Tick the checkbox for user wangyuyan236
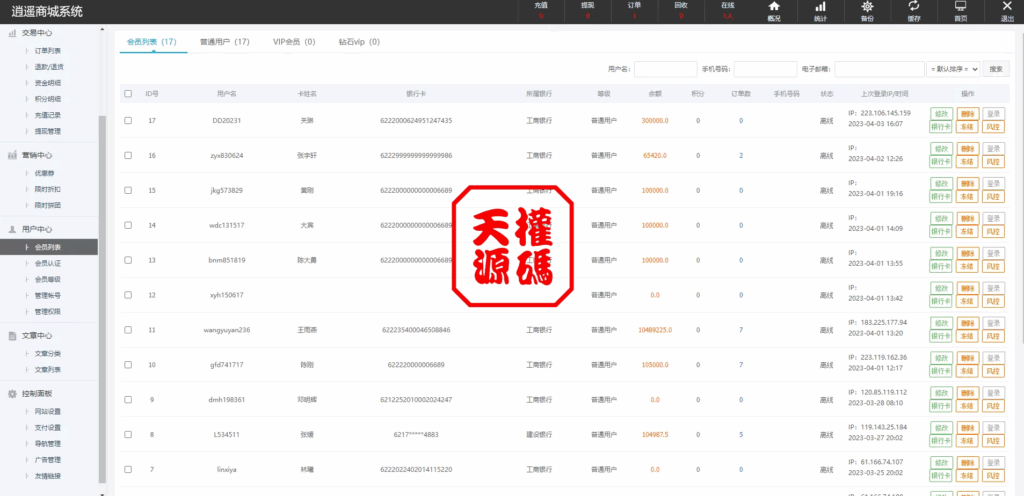The image size is (1024, 496). click(128, 330)
